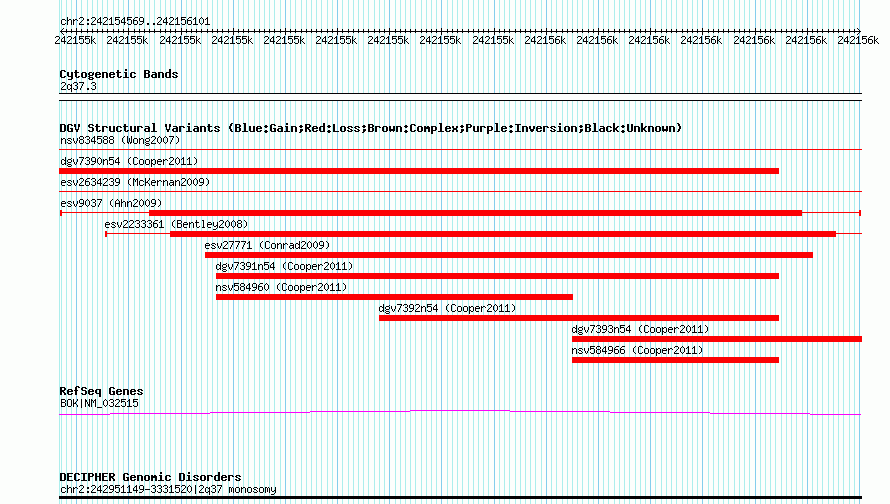The height and width of the screenshot is (504, 890).
Task: Open the esv9037 (Ahn2009) variant label
Action: 111,203
